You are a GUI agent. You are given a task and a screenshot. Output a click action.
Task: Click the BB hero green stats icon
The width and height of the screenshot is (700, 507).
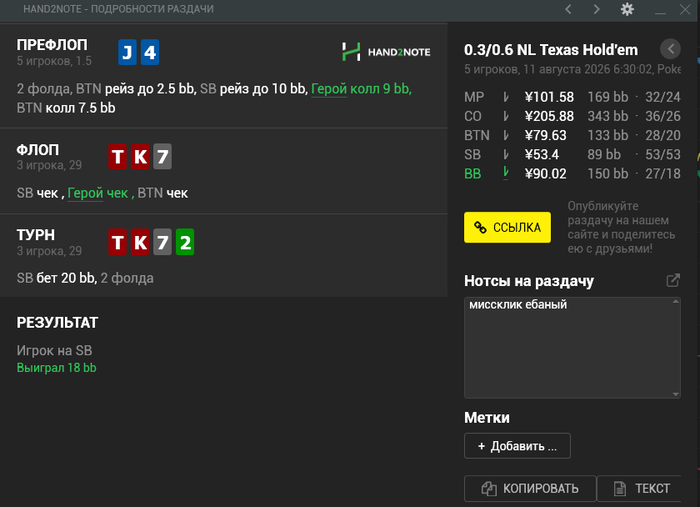pos(506,173)
